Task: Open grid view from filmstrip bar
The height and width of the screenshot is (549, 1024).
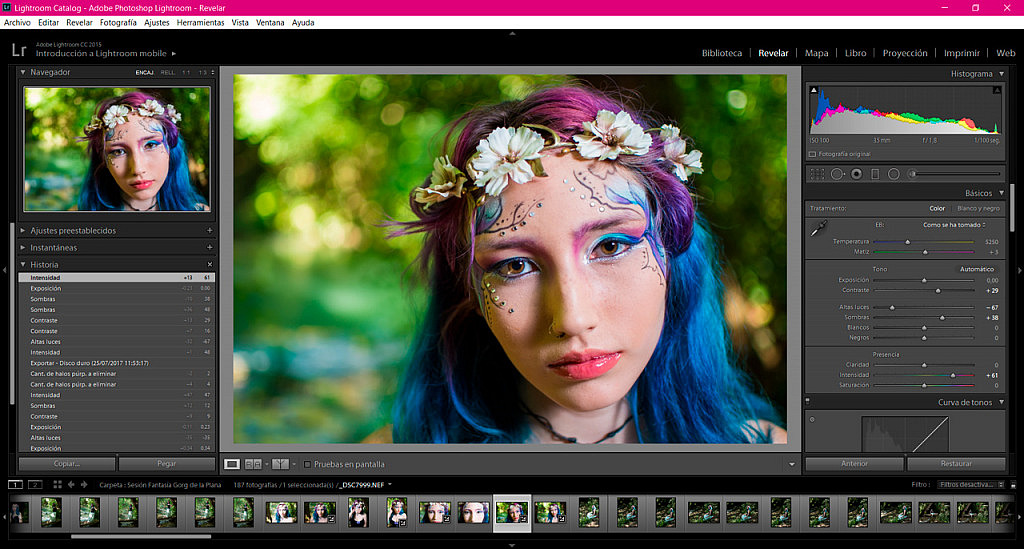Action: (x=57, y=484)
